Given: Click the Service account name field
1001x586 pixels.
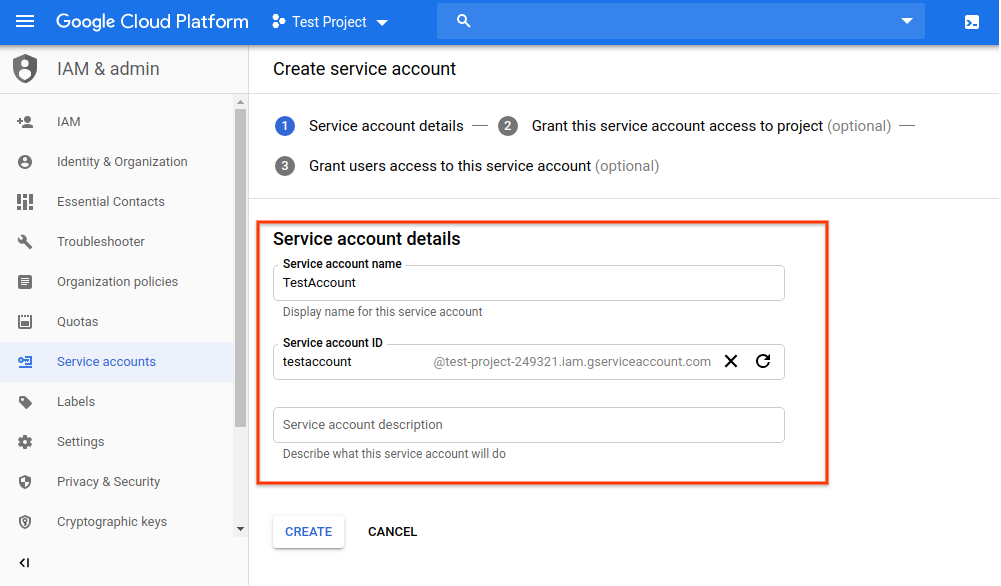Looking at the screenshot, I should (x=528, y=283).
